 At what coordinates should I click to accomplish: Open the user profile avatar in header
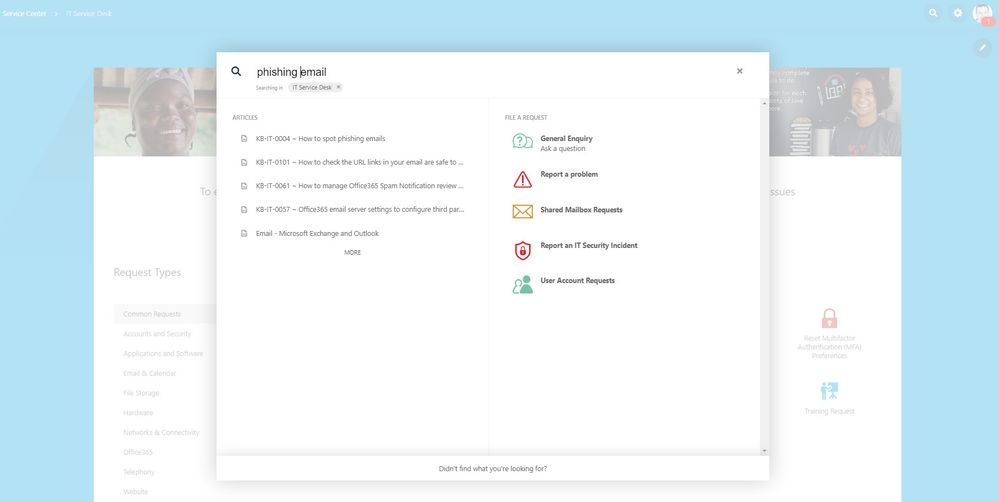[982, 13]
